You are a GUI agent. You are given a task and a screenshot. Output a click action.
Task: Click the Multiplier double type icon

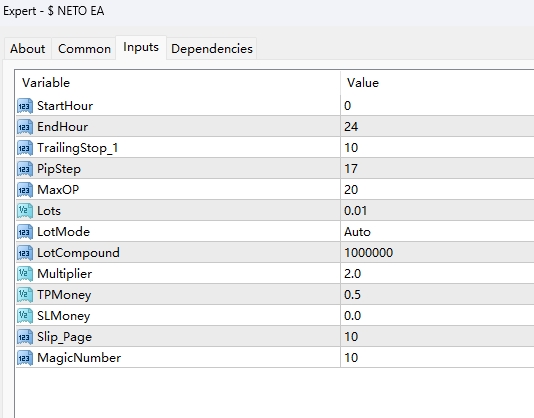click(25, 274)
